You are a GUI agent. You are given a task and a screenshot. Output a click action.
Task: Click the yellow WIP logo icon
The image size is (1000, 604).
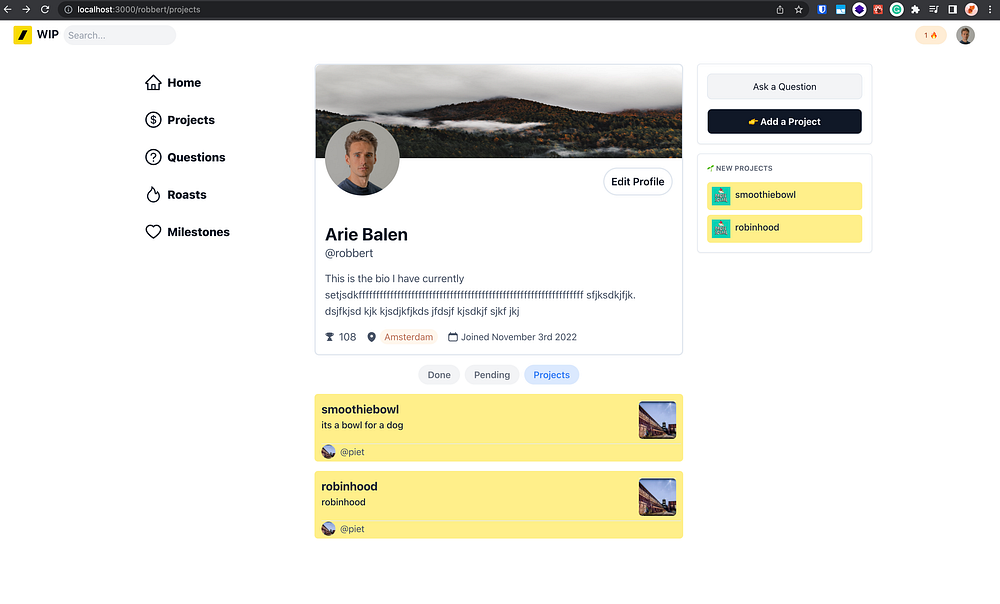click(22, 35)
